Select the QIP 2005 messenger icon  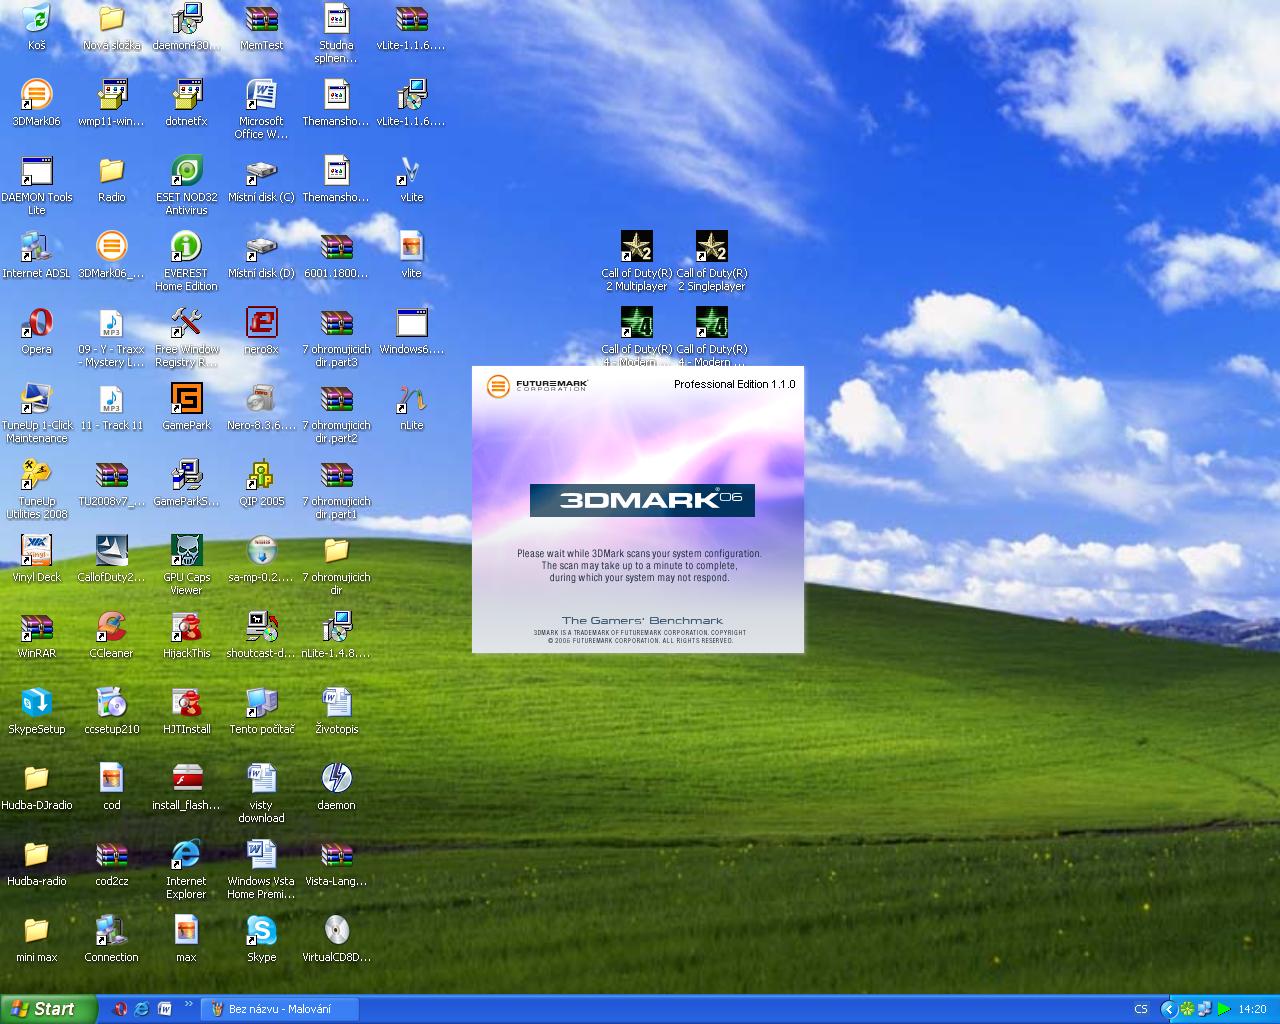click(x=262, y=475)
